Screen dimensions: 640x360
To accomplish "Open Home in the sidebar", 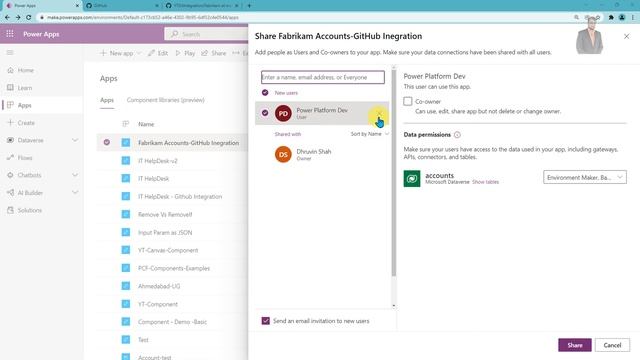I will point(26,70).
